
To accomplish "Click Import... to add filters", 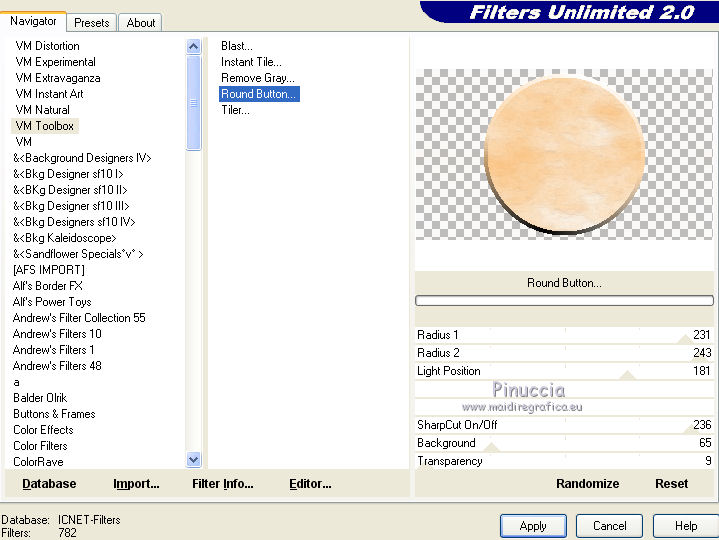I will pyautogui.click(x=136, y=484).
